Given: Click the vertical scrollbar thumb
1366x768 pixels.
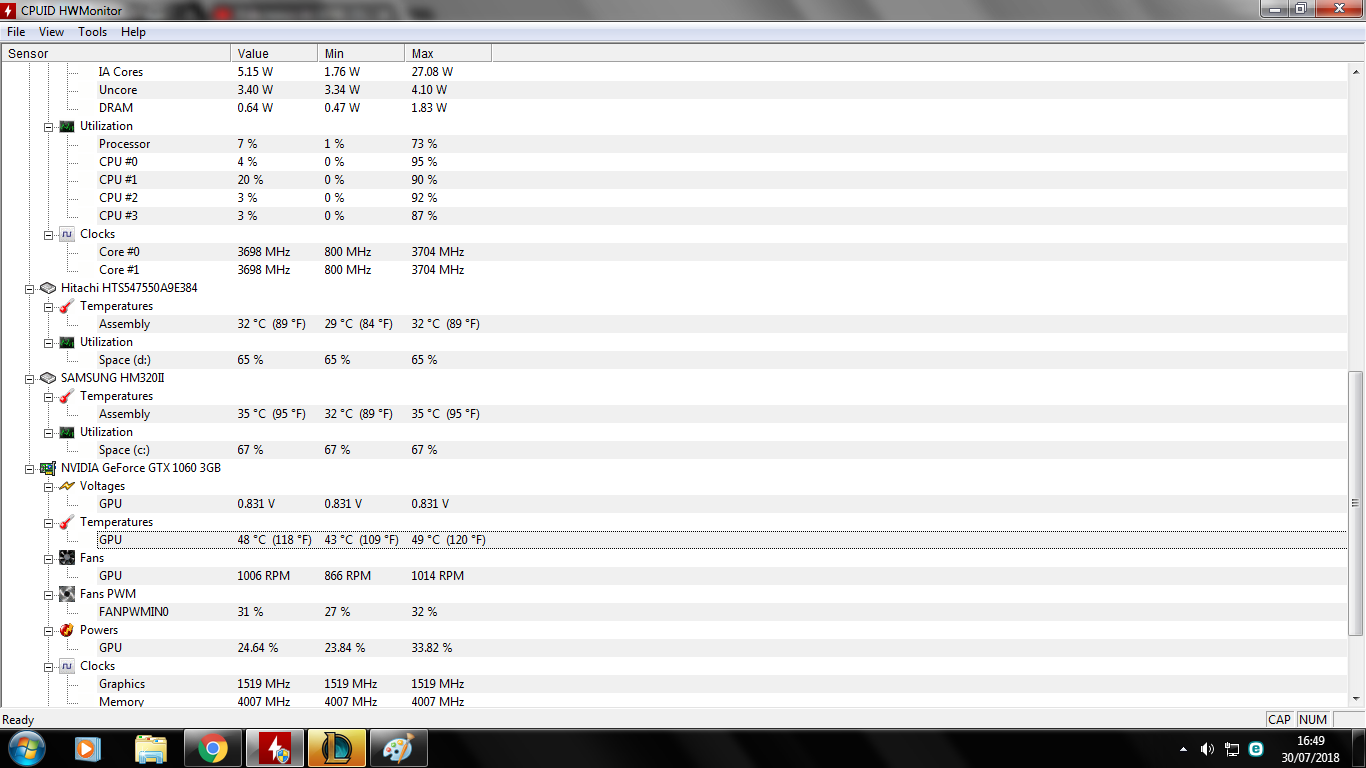Looking at the screenshot, I should pyautogui.click(x=1356, y=503).
